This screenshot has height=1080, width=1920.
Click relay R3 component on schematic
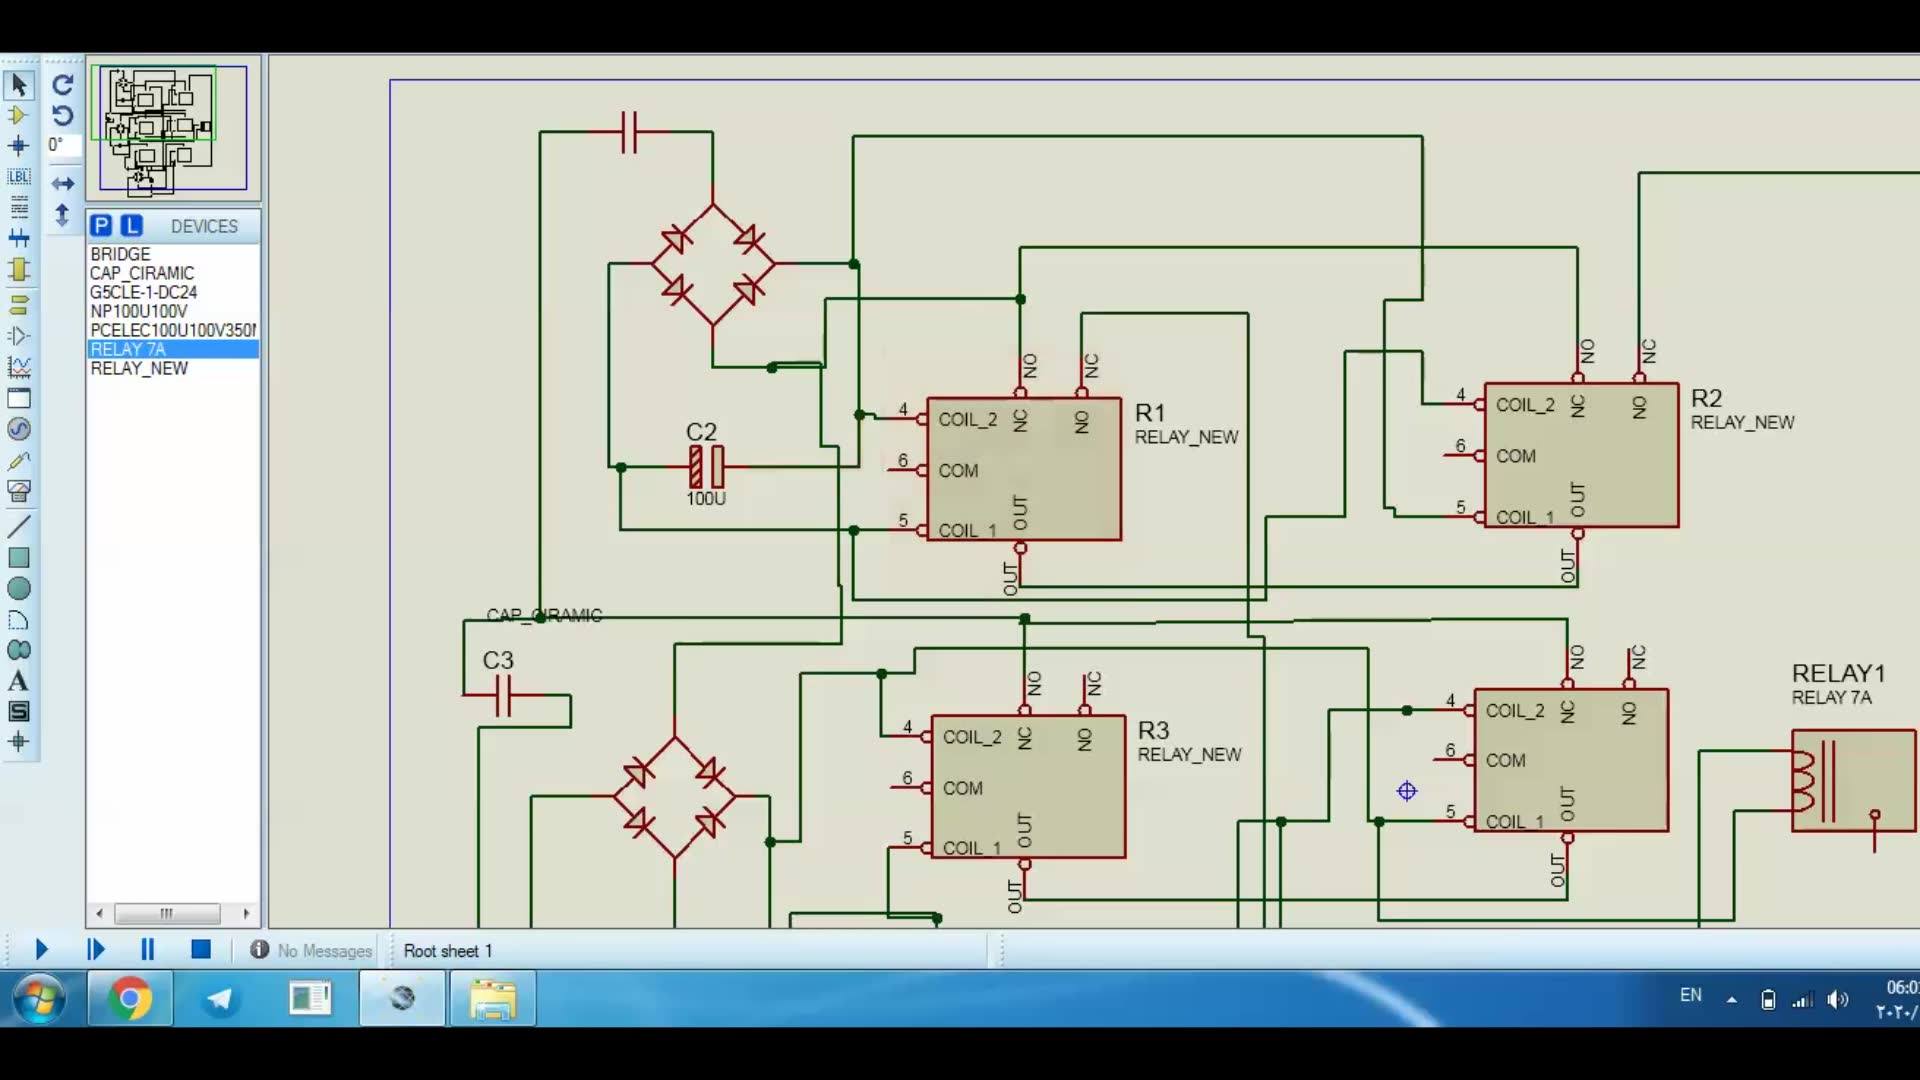coord(1028,786)
